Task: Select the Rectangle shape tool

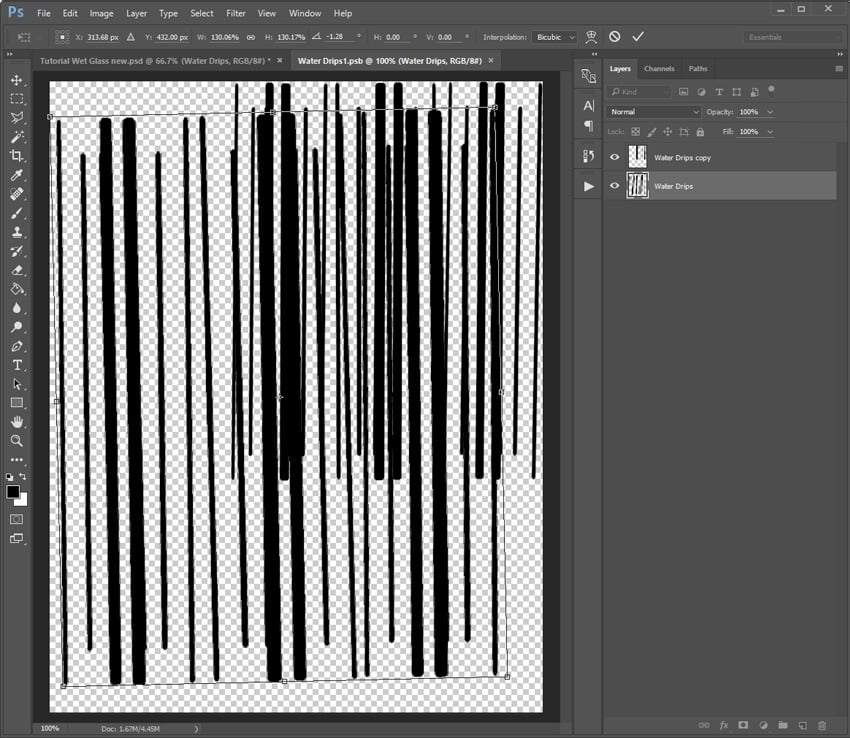Action: [x=17, y=403]
